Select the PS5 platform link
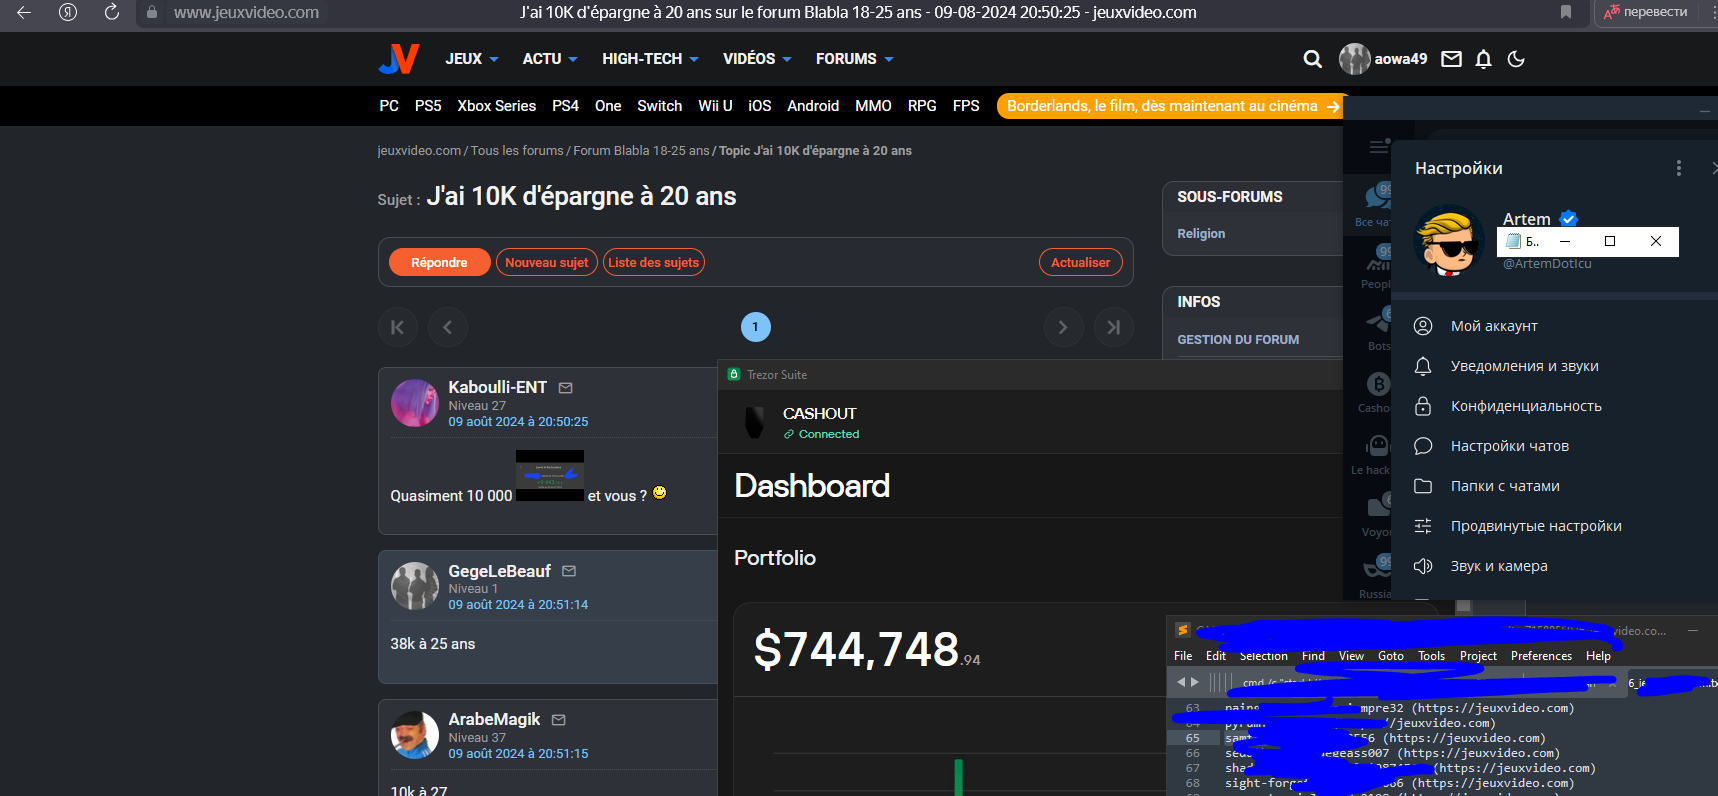 [x=428, y=106]
